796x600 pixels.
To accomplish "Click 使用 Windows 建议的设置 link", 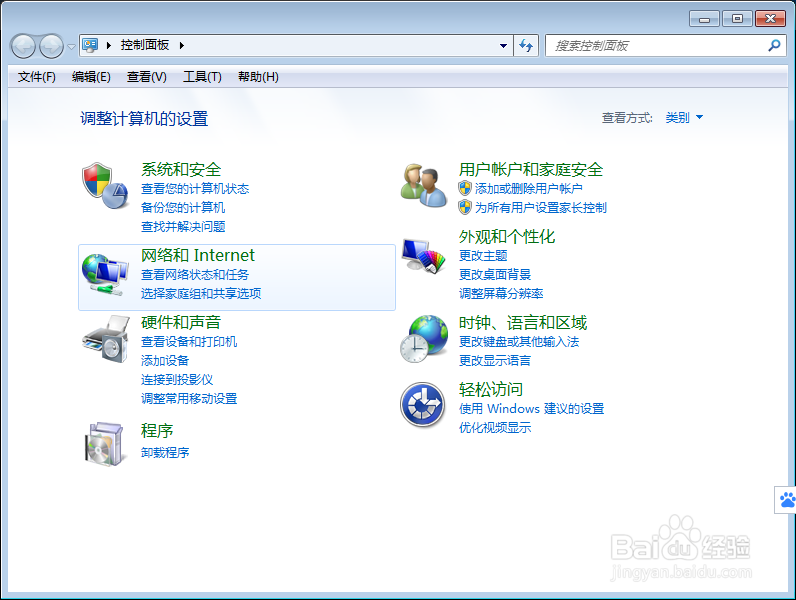I will 532,409.
